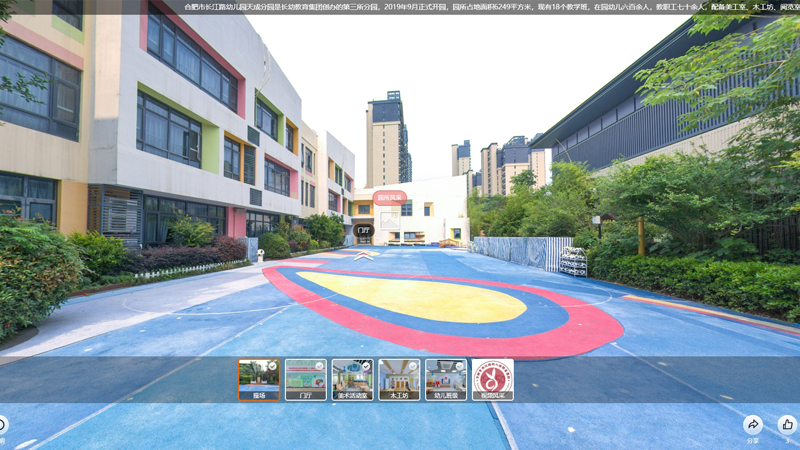Click the checkmark on 幼儿寝室 thumbnail

pos(461,366)
